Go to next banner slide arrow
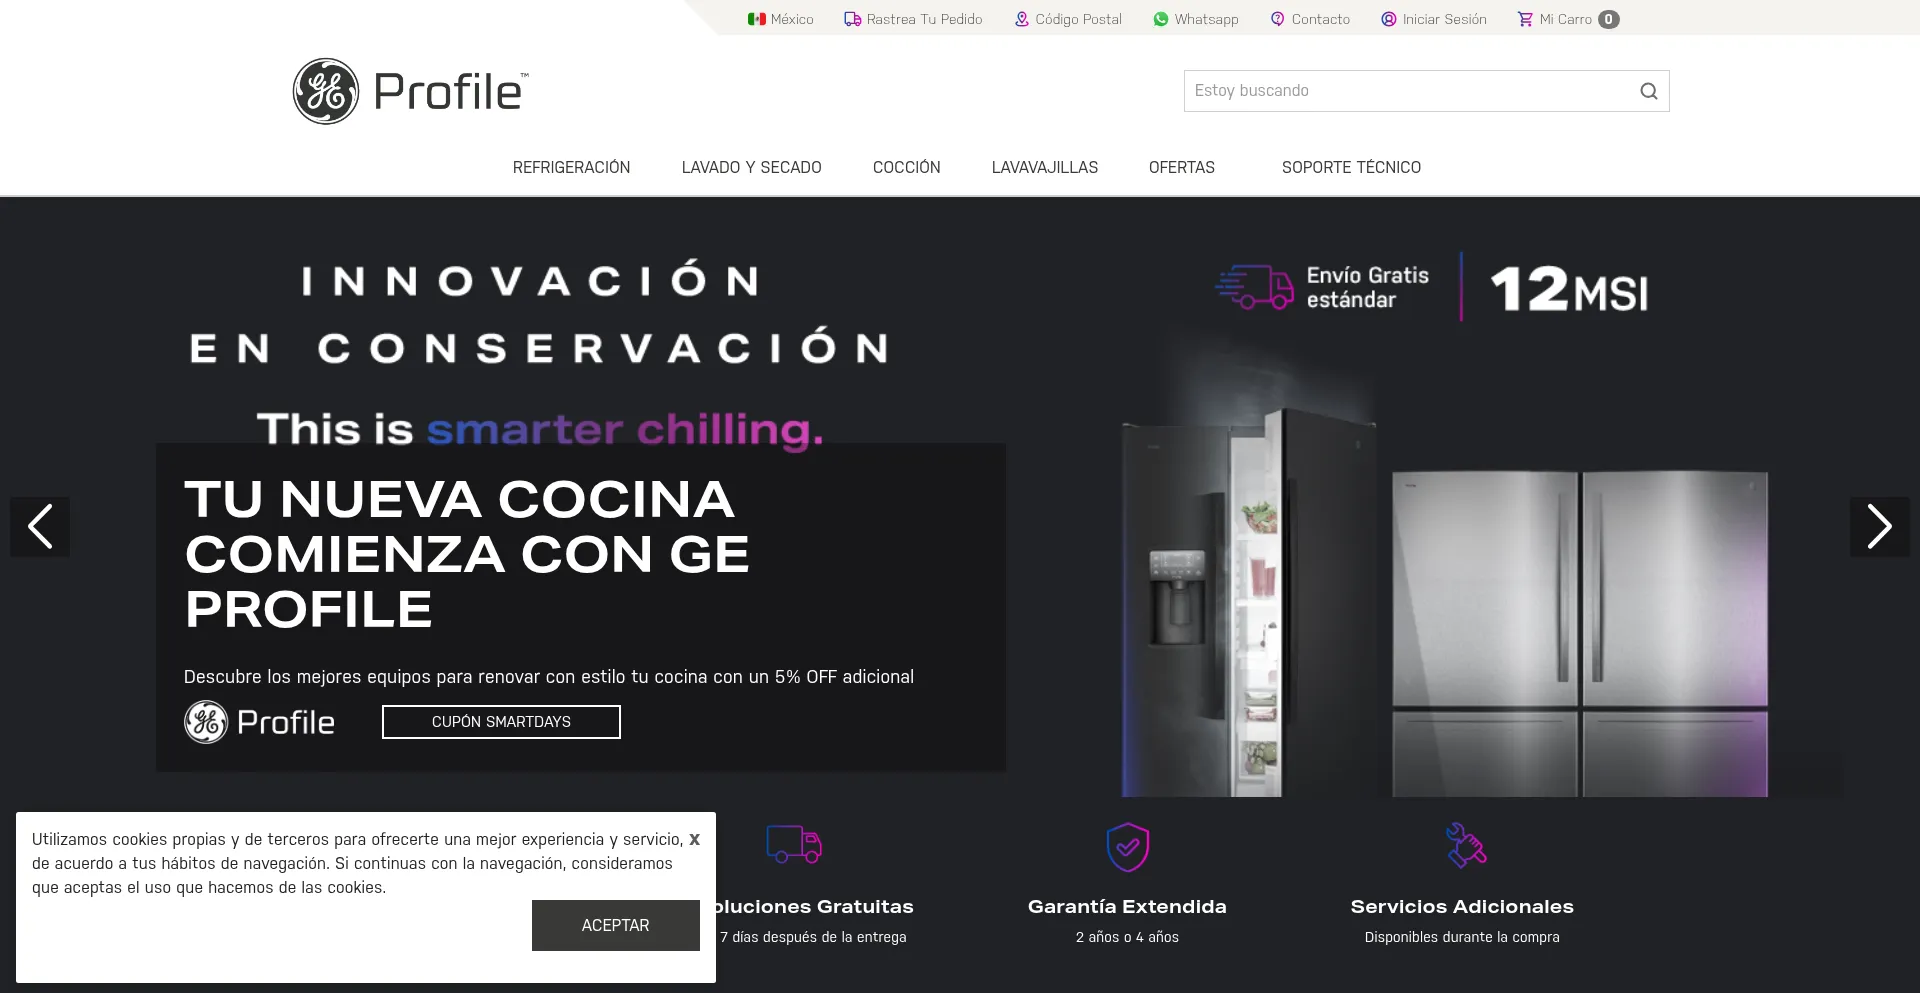The image size is (1920, 993). click(x=1879, y=527)
